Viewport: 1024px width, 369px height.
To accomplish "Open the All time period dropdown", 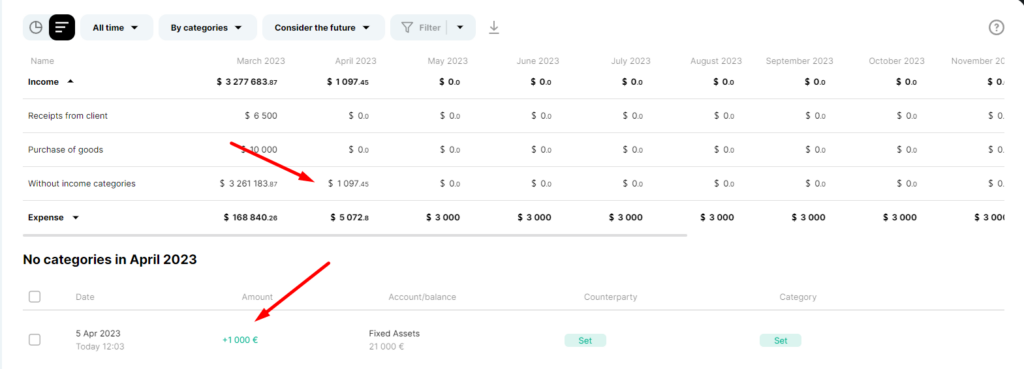I will pos(117,27).
